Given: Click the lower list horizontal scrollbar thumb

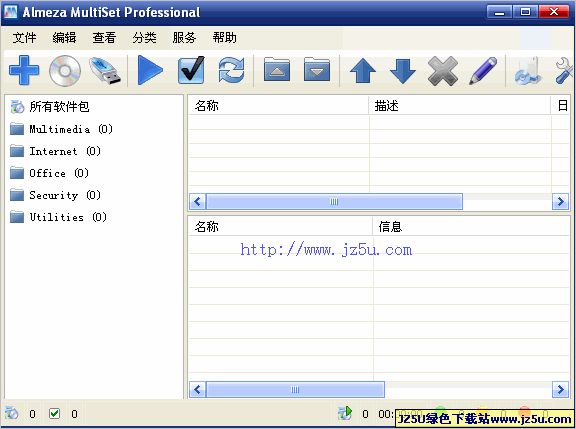Looking at the screenshot, I should pos(295,389).
